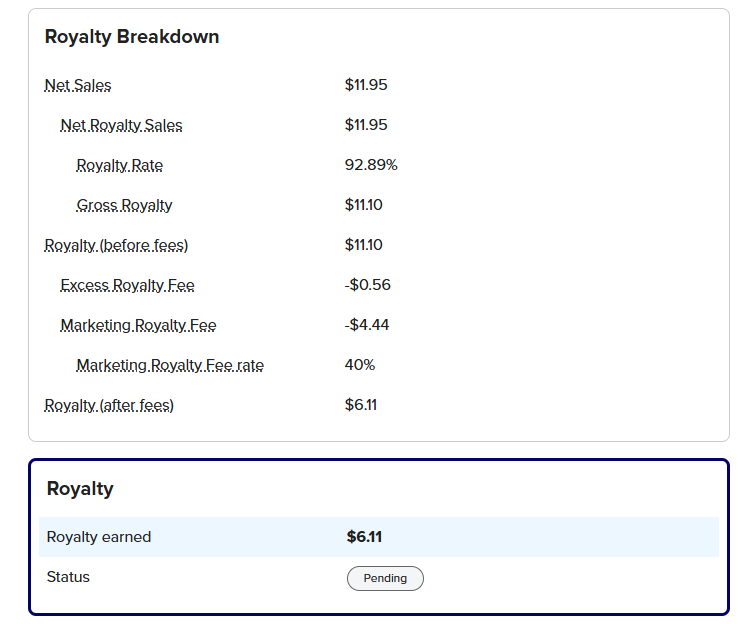Show Excess Royalty Fee definition
The image size is (749, 624).
(x=127, y=285)
